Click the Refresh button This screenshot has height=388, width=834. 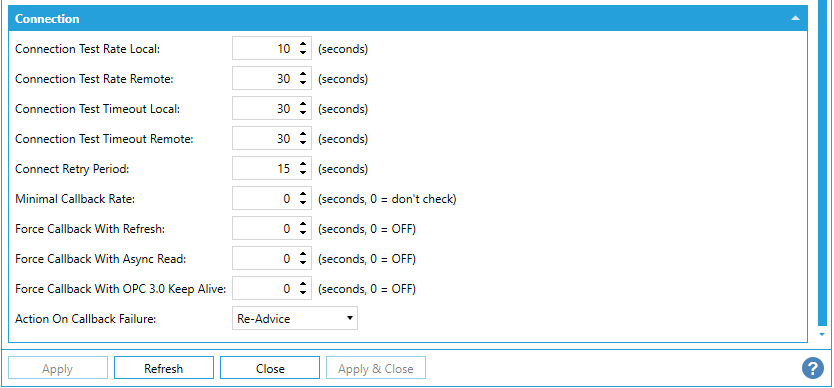pos(164,368)
